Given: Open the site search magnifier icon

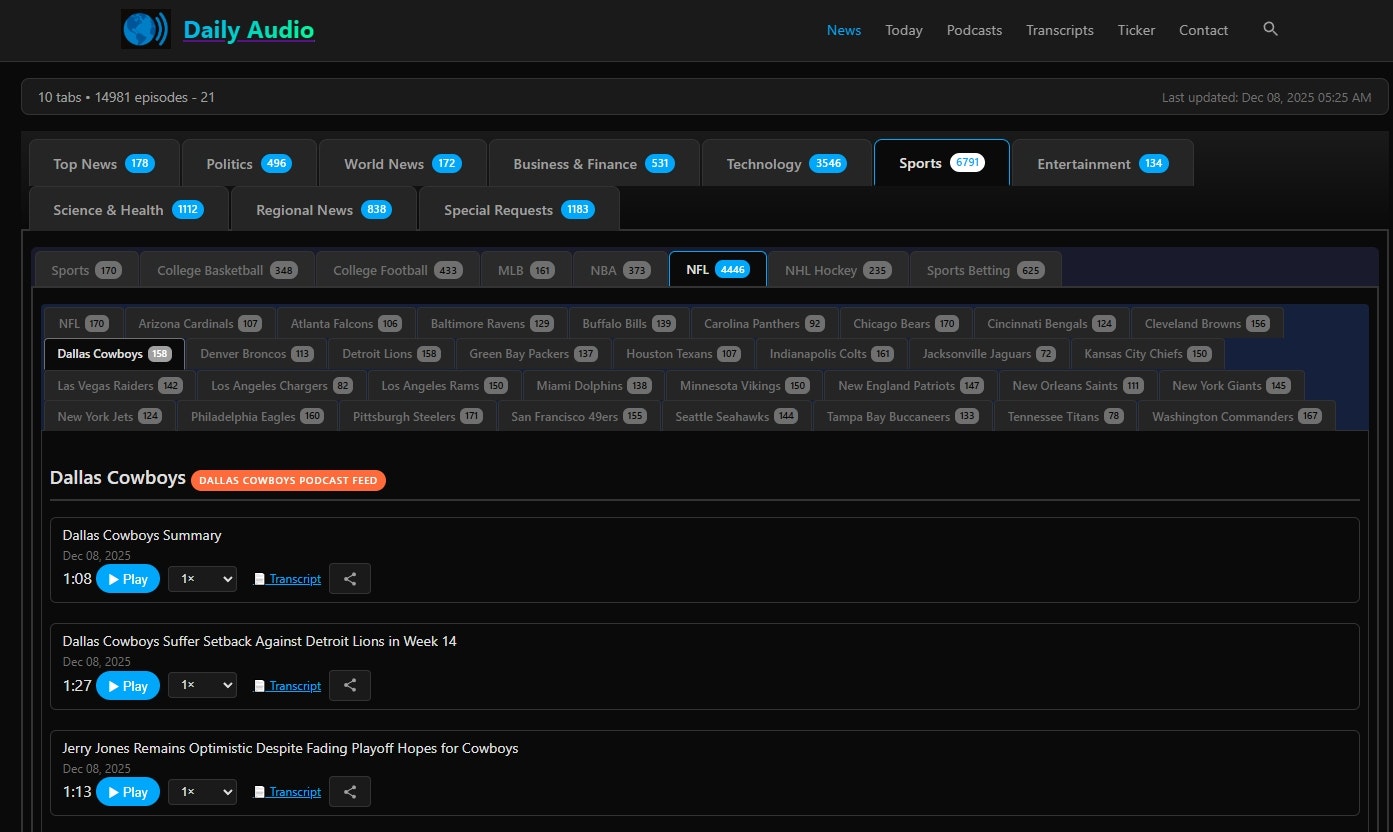Looking at the screenshot, I should pyautogui.click(x=1270, y=30).
